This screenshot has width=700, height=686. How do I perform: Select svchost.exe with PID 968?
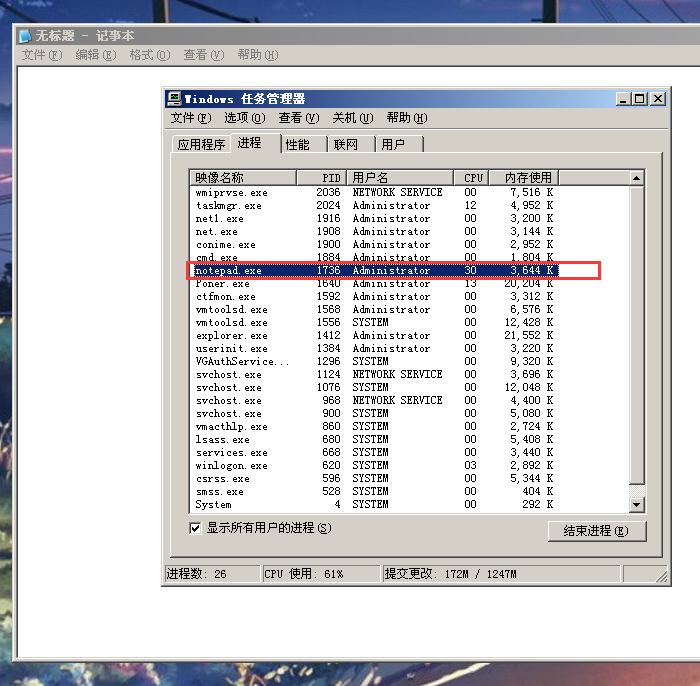375,400
